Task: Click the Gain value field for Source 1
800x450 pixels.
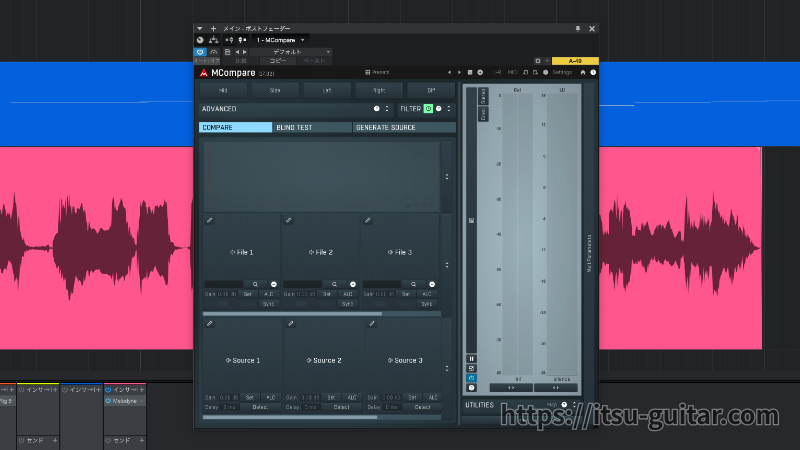Action: [x=228, y=397]
